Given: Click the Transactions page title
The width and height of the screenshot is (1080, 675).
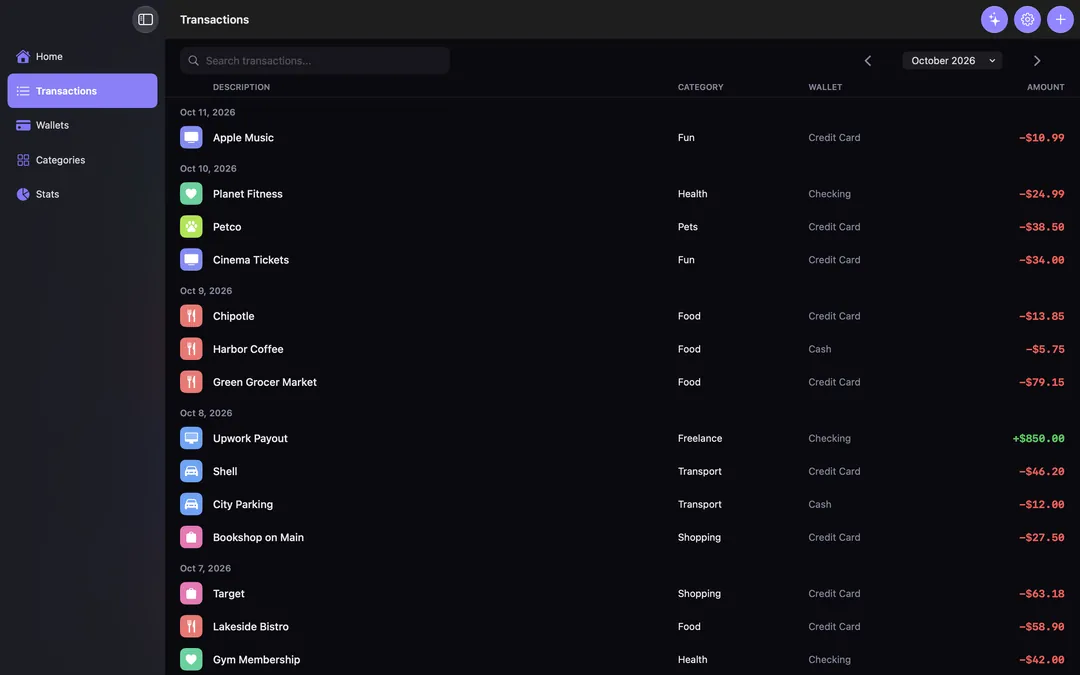Looking at the screenshot, I should [x=214, y=19].
